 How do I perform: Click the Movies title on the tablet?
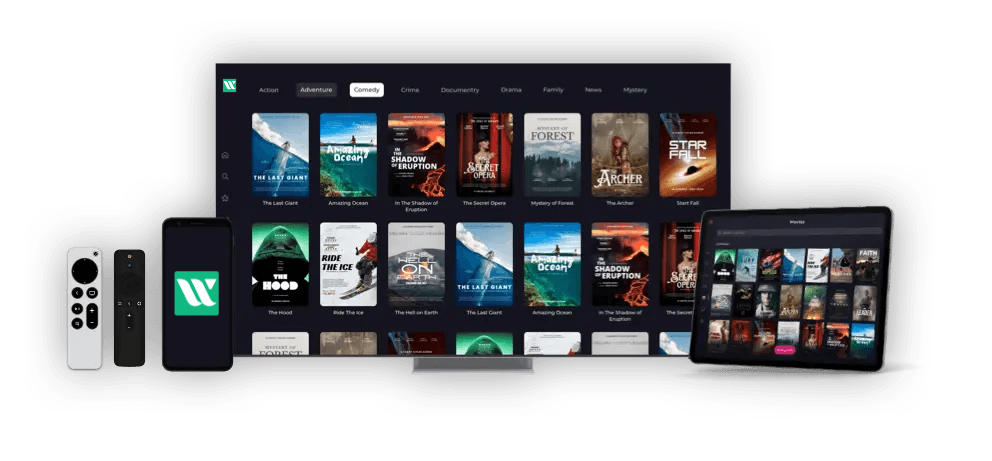tap(797, 222)
